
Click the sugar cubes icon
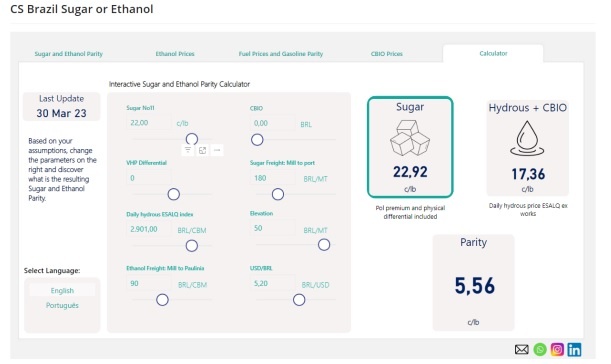coord(410,138)
